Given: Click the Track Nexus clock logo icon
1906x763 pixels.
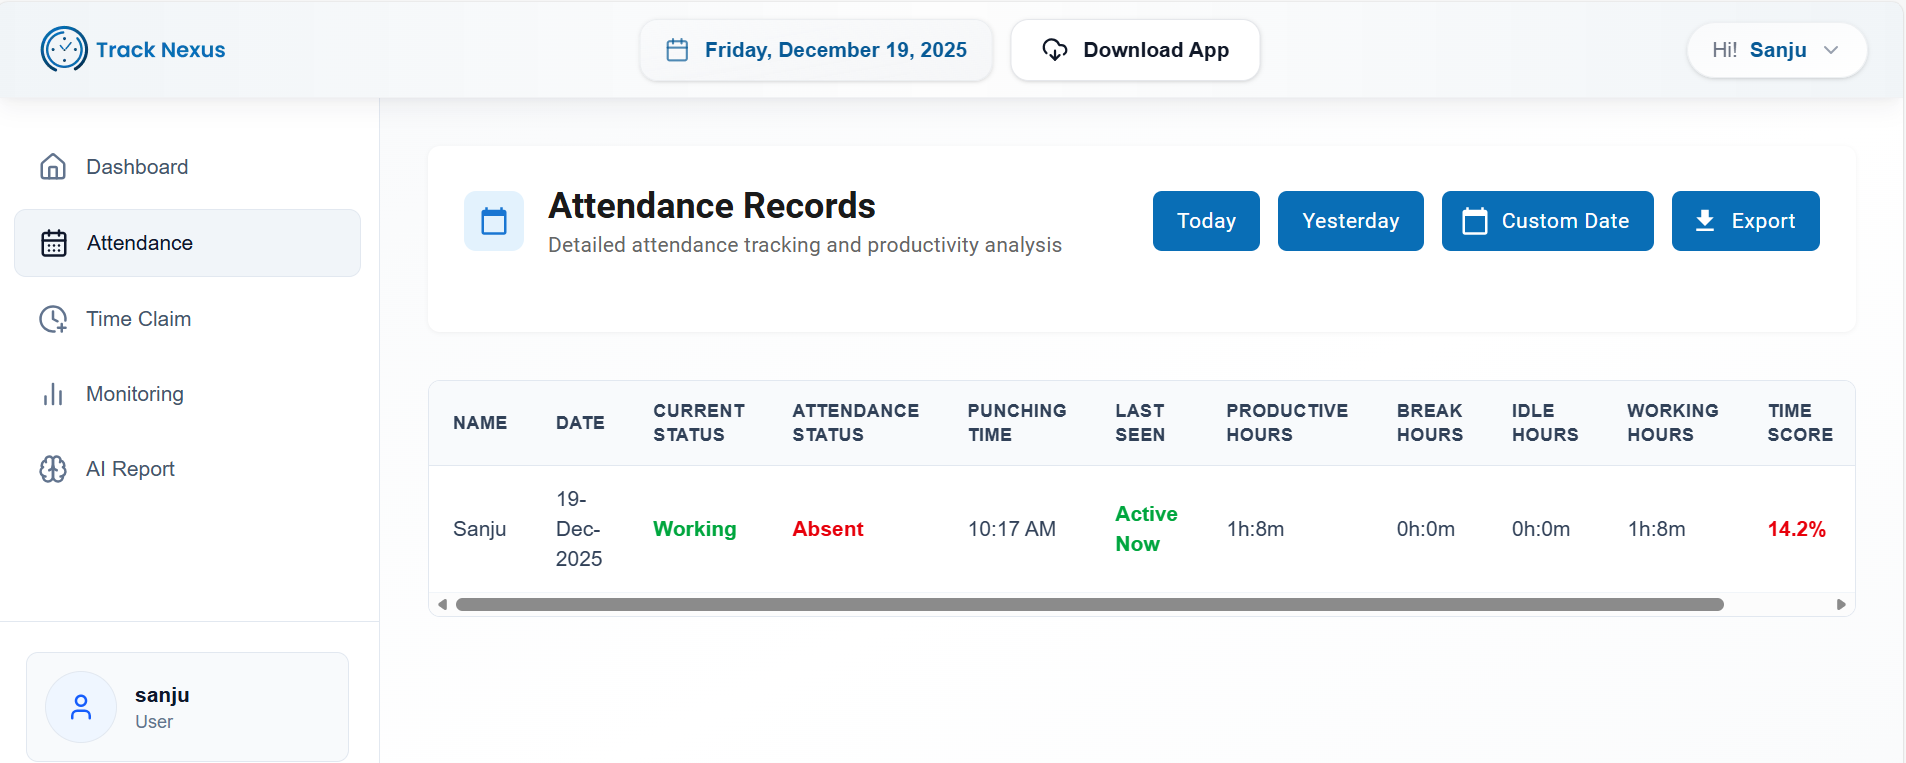Looking at the screenshot, I should (x=64, y=49).
